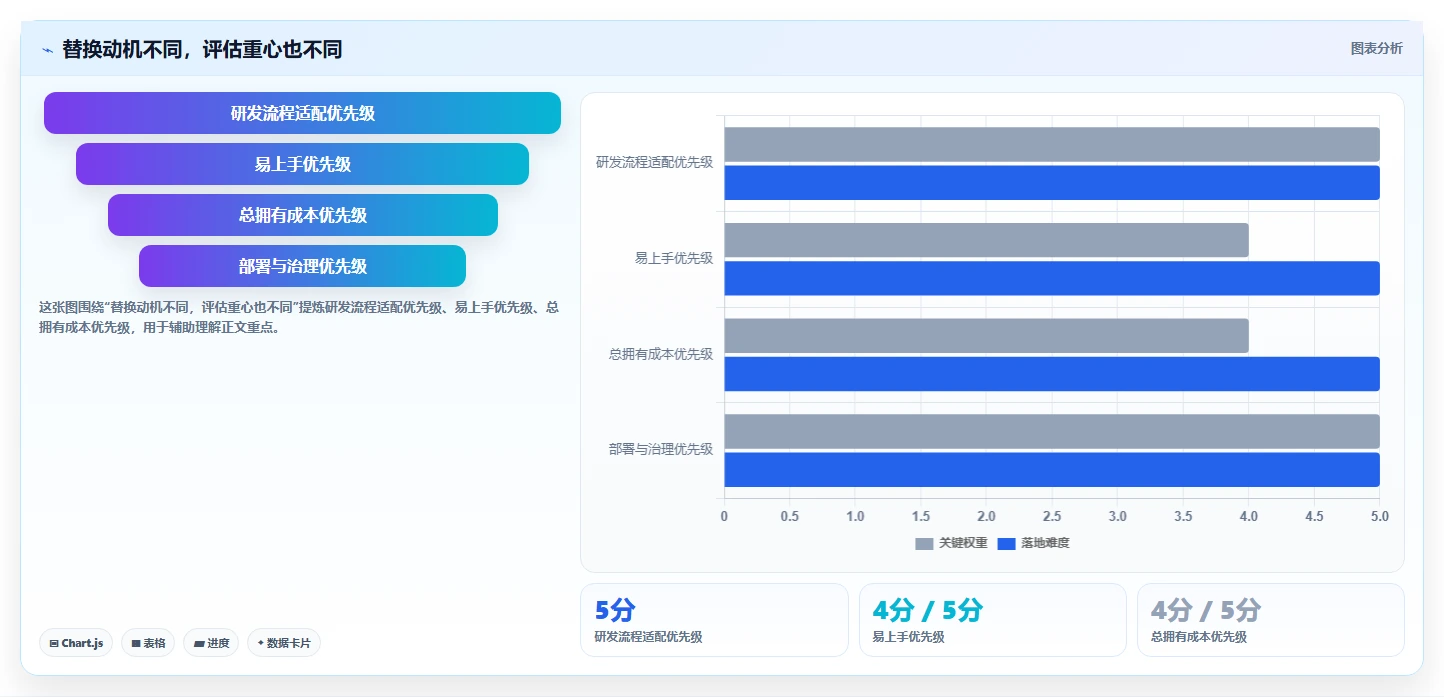The height and width of the screenshot is (697, 1444).
Task: Click the blue bar for 总拥有成本优先级
Action: (1052, 374)
